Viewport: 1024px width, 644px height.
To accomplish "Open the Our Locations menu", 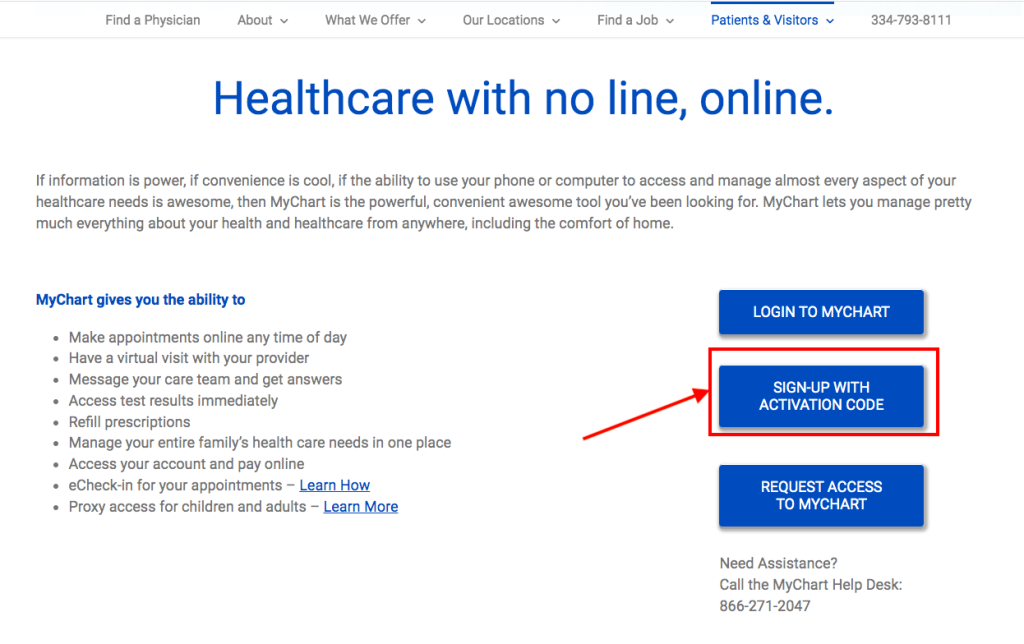I will (x=511, y=20).
